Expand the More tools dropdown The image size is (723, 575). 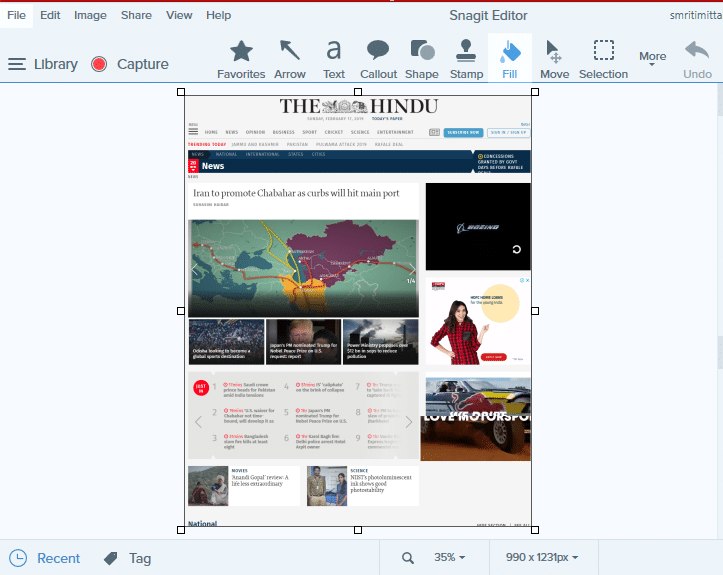(x=652, y=59)
